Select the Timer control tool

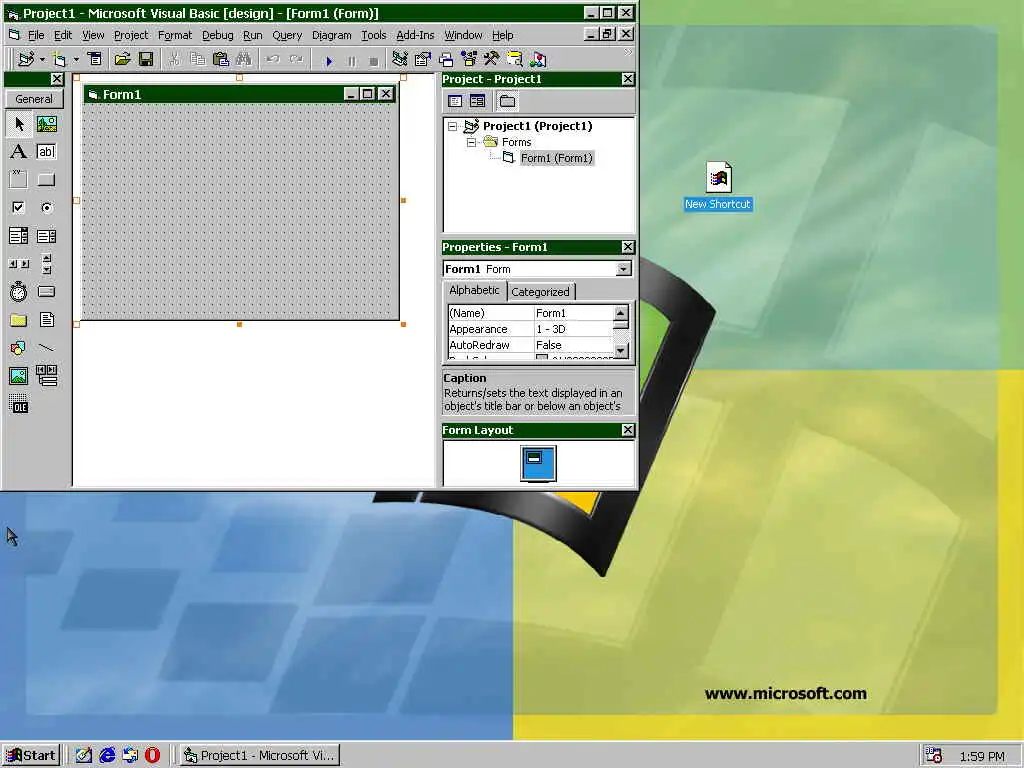click(x=19, y=292)
